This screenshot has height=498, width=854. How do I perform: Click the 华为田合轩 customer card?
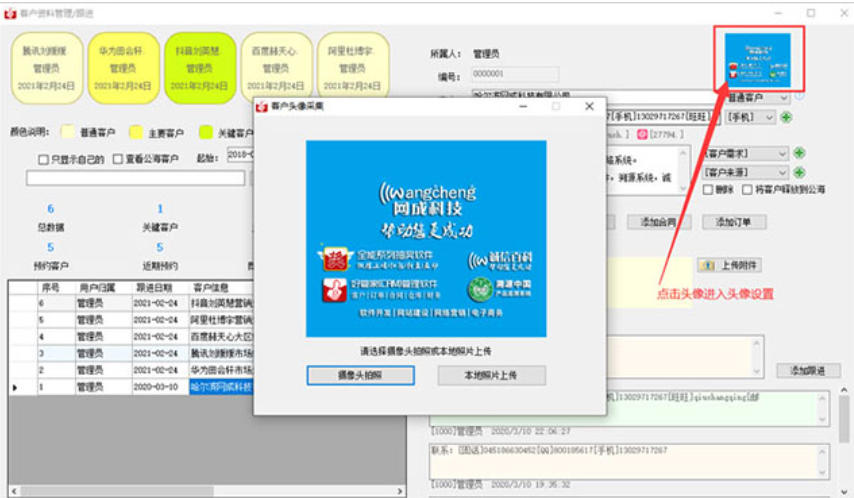[122, 68]
